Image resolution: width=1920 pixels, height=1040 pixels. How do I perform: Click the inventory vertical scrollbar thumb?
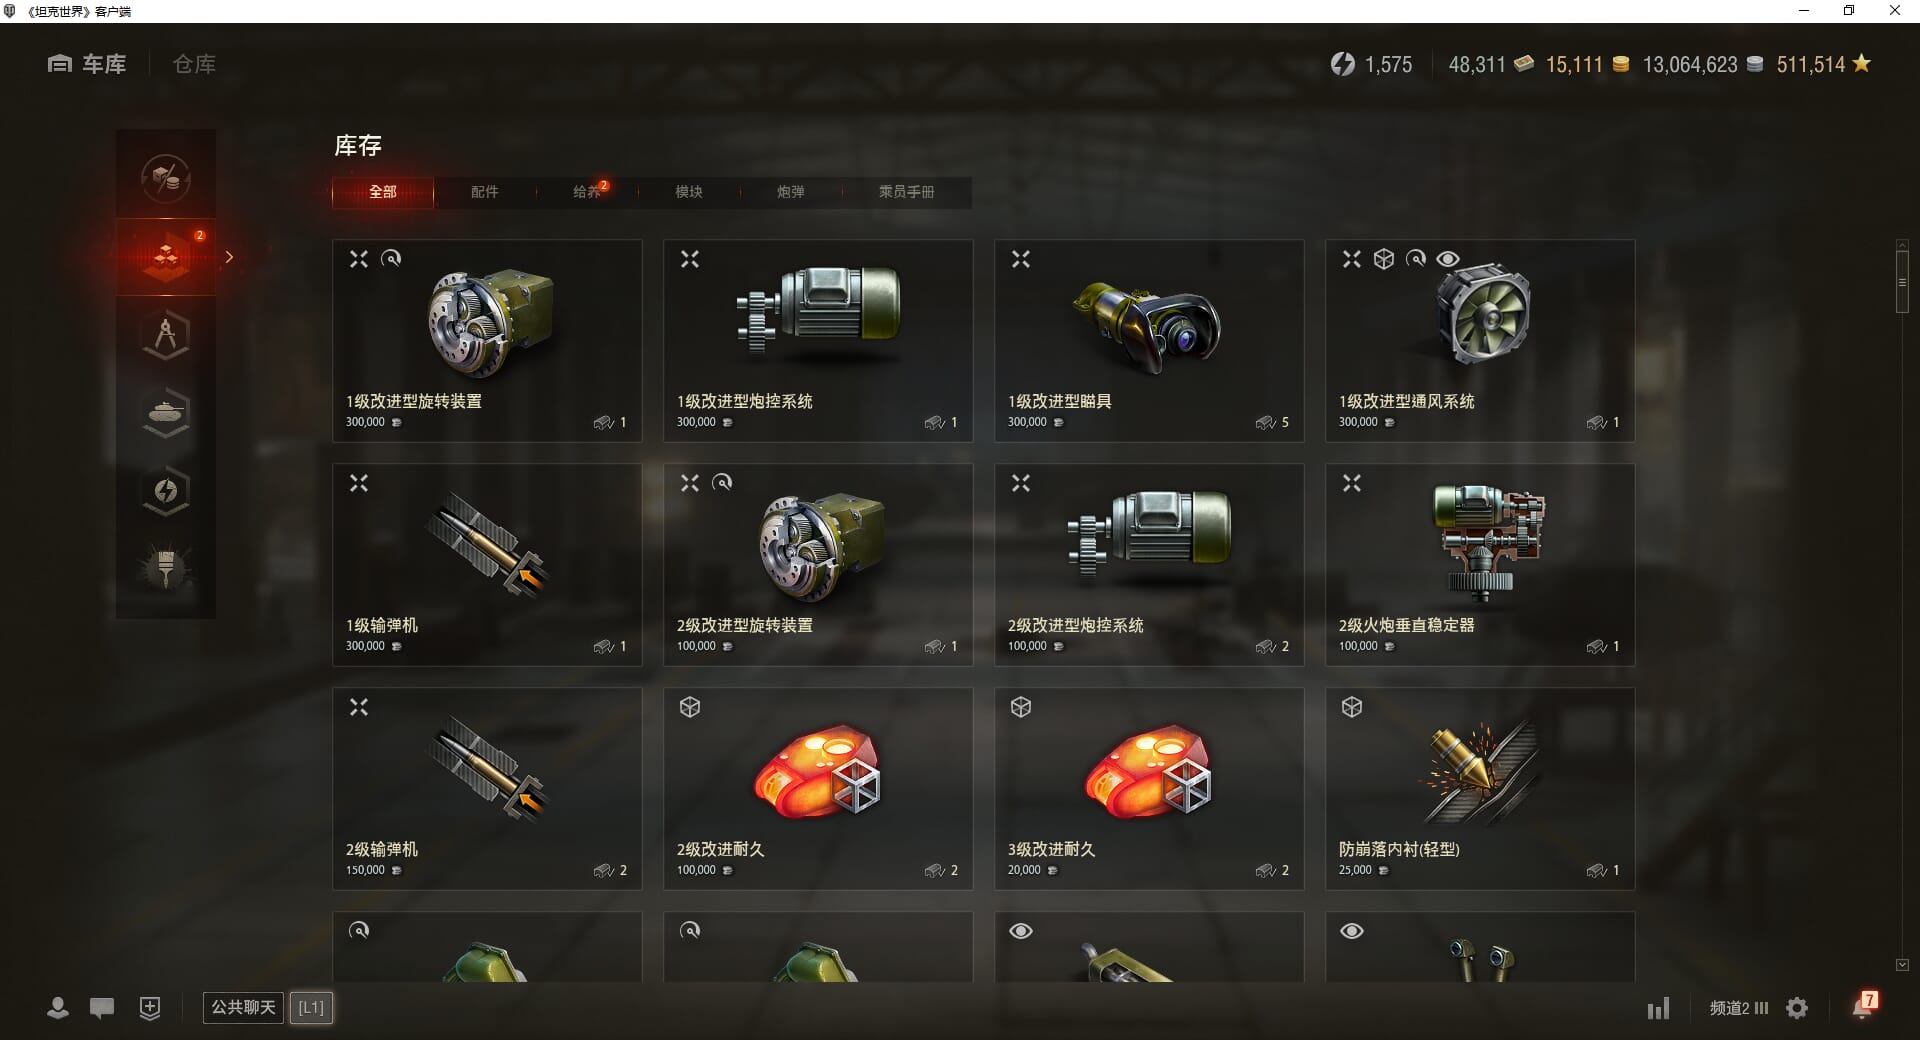[x=1902, y=282]
